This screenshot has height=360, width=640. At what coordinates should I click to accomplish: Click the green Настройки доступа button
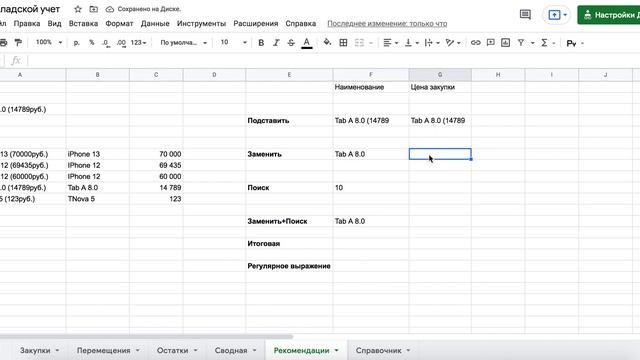click(609, 15)
